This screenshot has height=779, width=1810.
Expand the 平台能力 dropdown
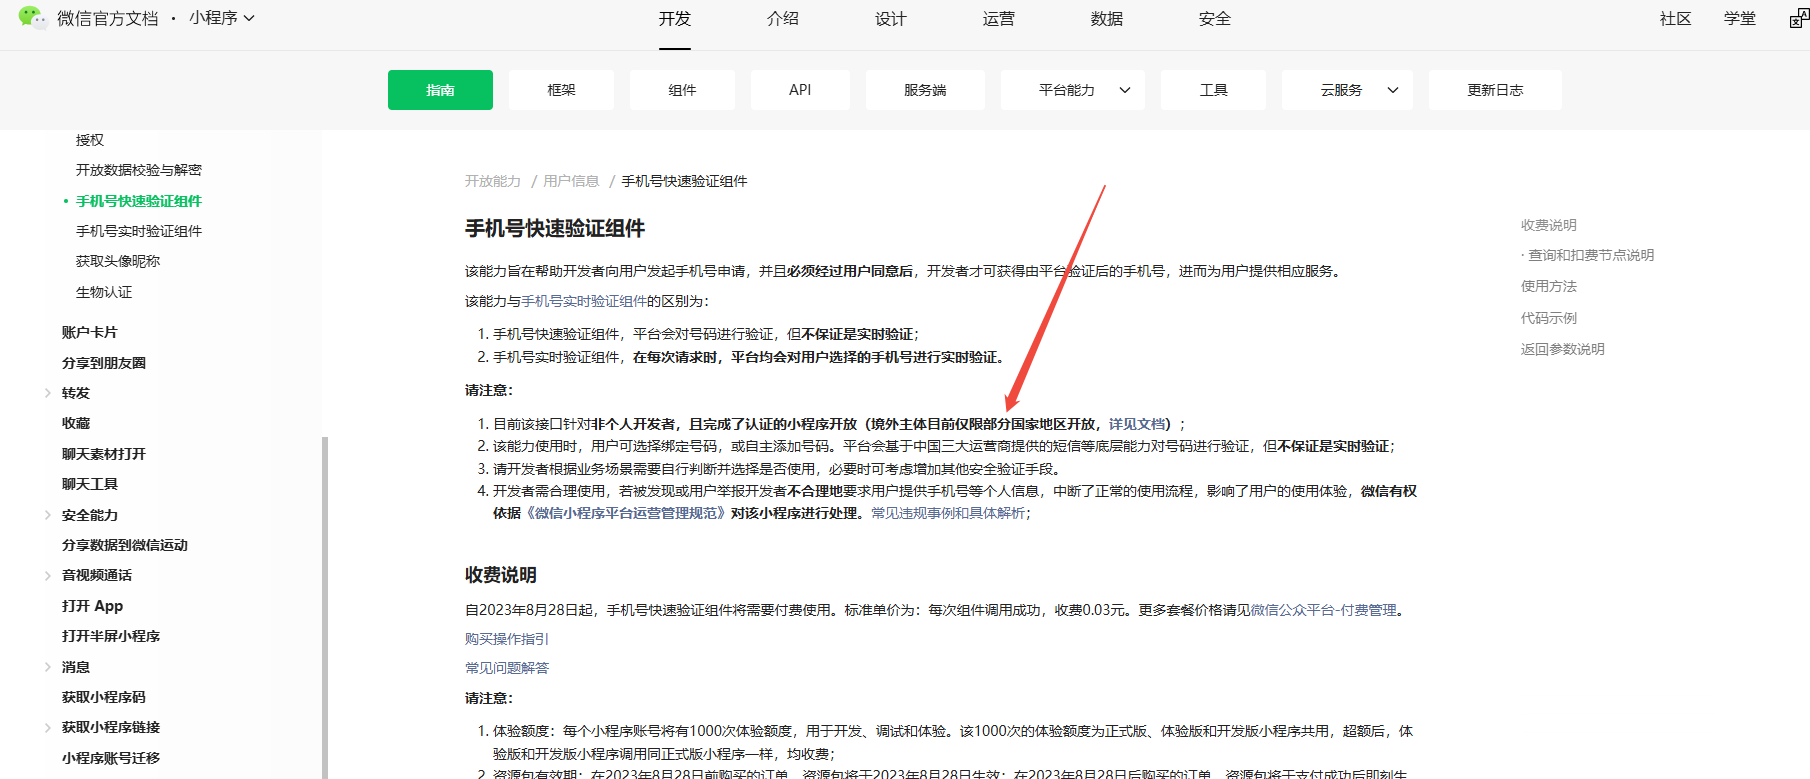click(x=1073, y=90)
